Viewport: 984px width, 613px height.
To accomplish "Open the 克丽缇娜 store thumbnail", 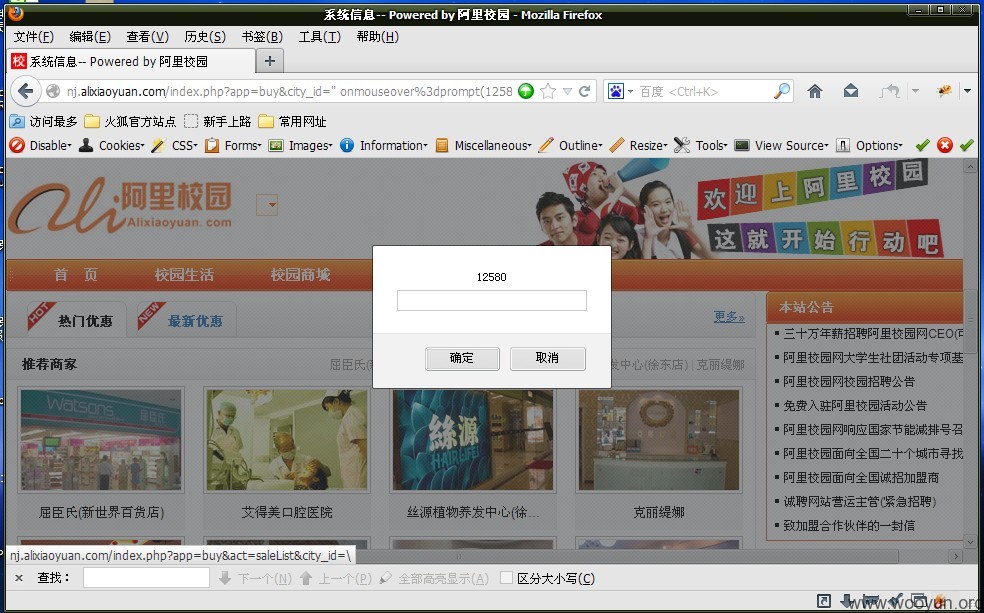I will (x=658, y=440).
